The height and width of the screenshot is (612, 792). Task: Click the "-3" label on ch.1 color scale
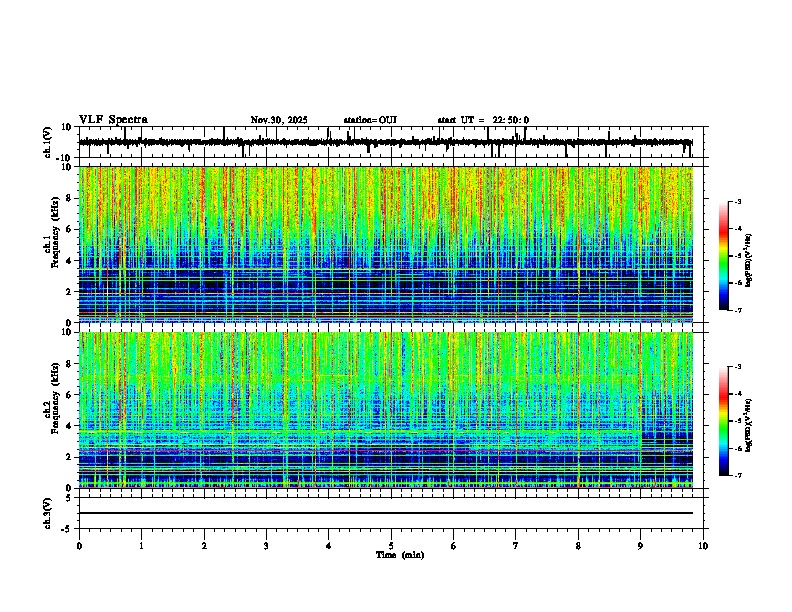pyautogui.click(x=737, y=202)
